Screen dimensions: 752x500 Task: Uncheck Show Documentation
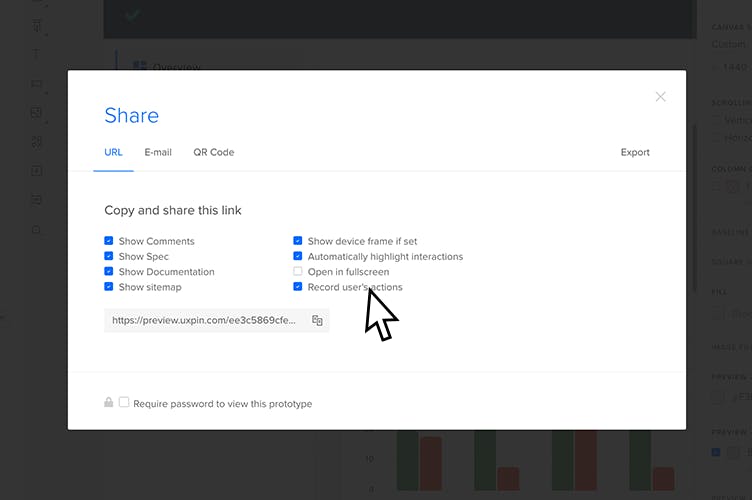tap(109, 271)
